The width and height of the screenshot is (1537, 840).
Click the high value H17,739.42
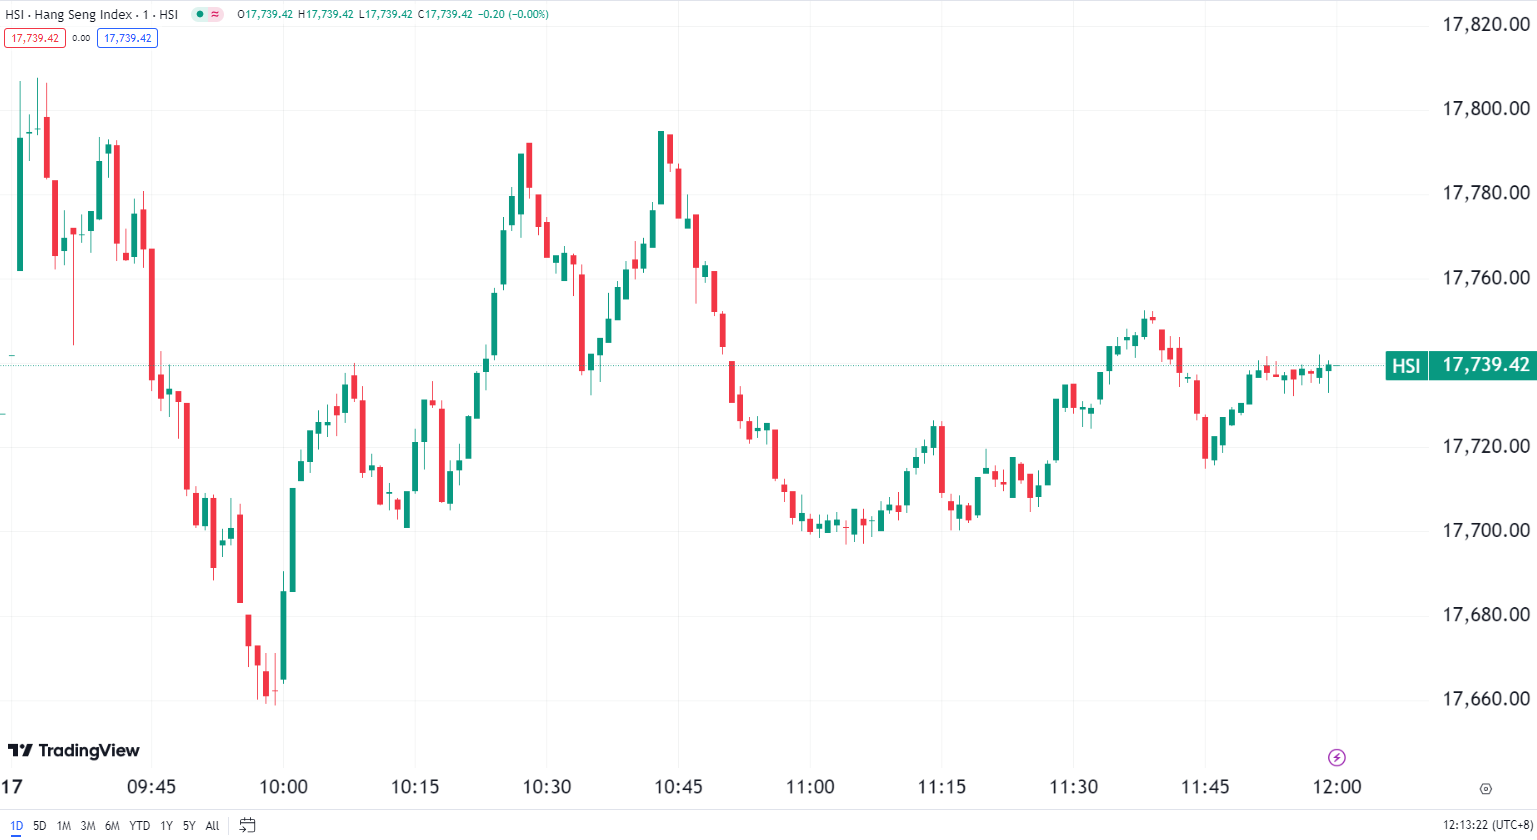pyautogui.click(x=327, y=14)
